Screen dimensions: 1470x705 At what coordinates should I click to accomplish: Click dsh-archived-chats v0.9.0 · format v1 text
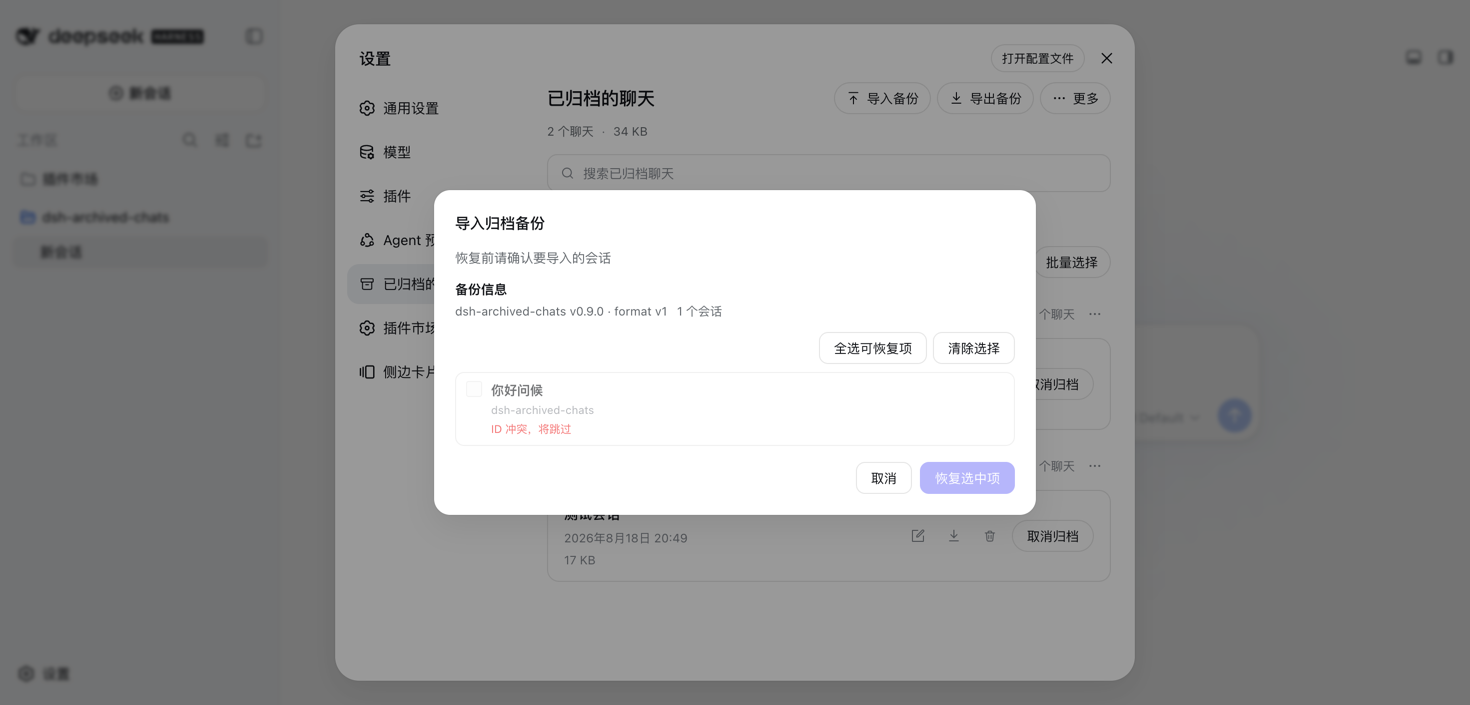(x=561, y=312)
